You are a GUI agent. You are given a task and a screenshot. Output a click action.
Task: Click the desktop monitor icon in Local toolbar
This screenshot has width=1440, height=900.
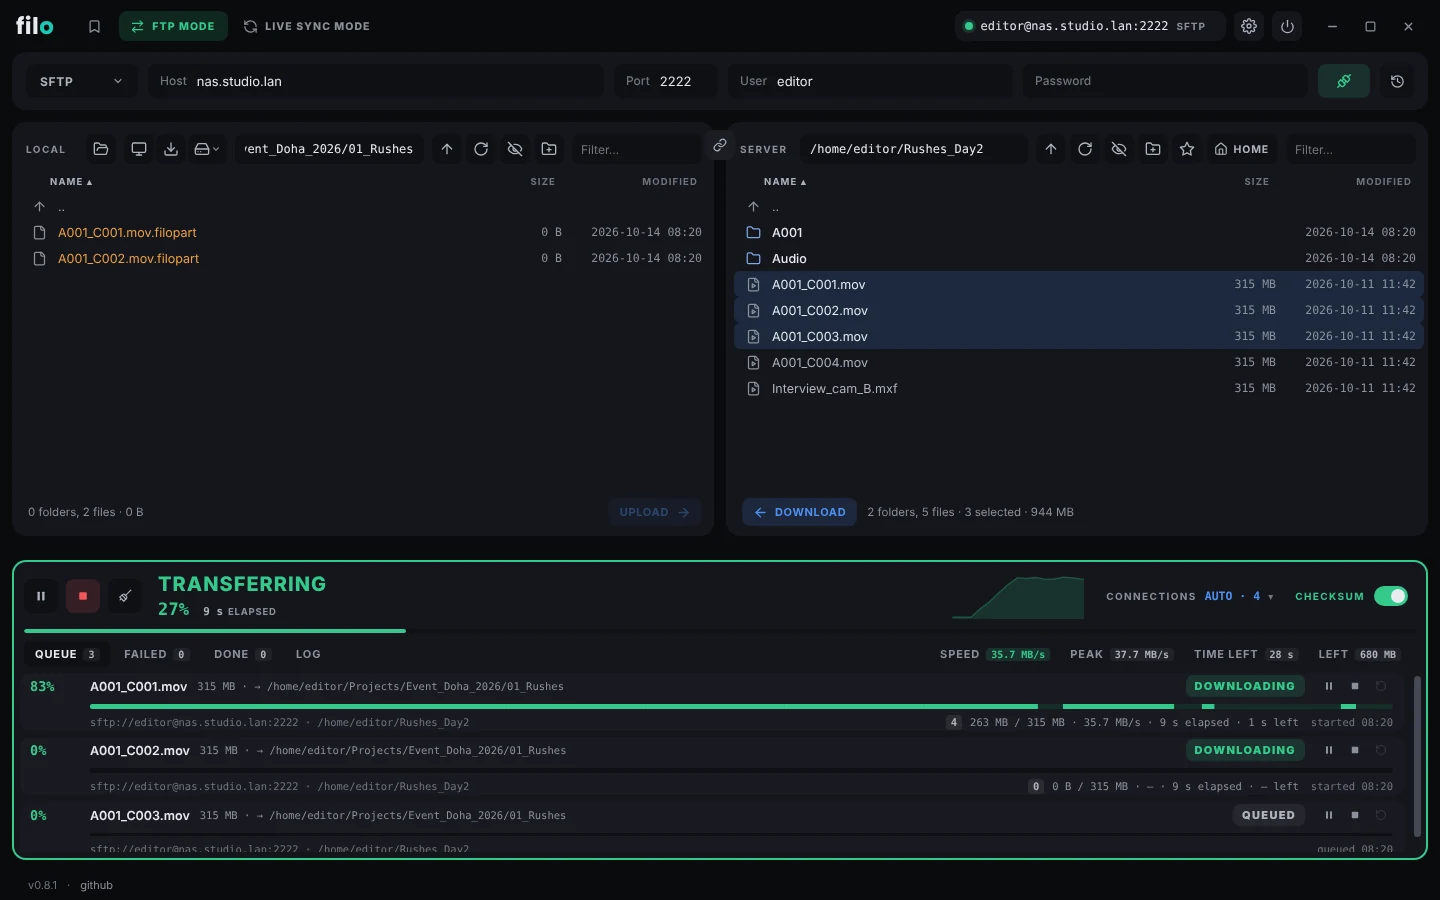pos(139,149)
